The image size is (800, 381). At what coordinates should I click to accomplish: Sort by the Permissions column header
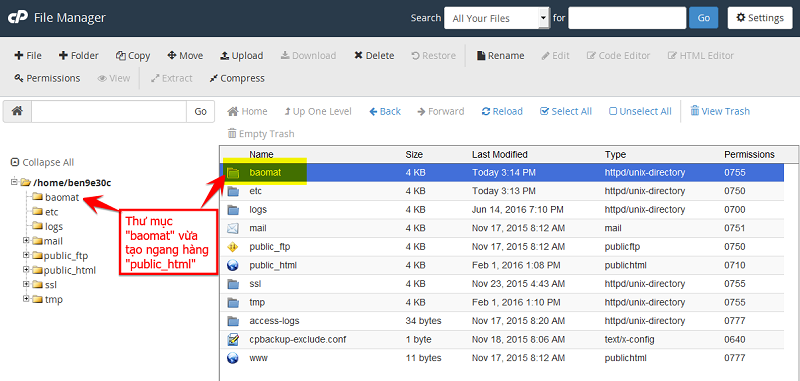pyautogui.click(x=749, y=154)
